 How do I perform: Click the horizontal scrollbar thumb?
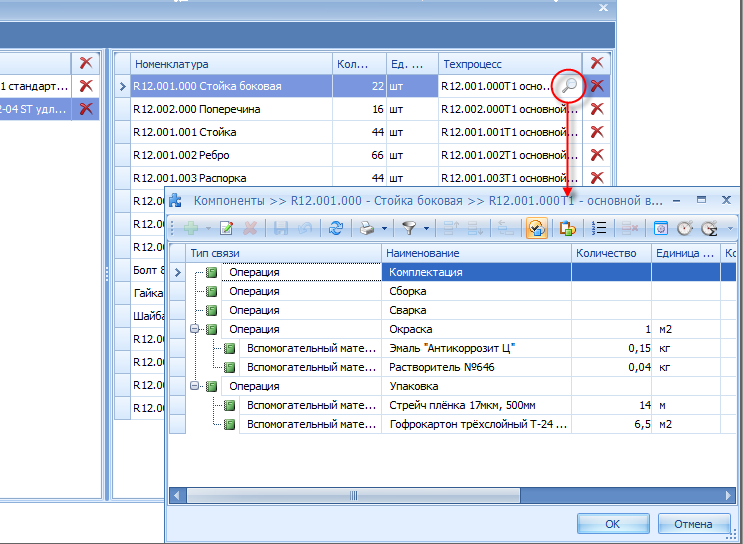tap(353, 496)
